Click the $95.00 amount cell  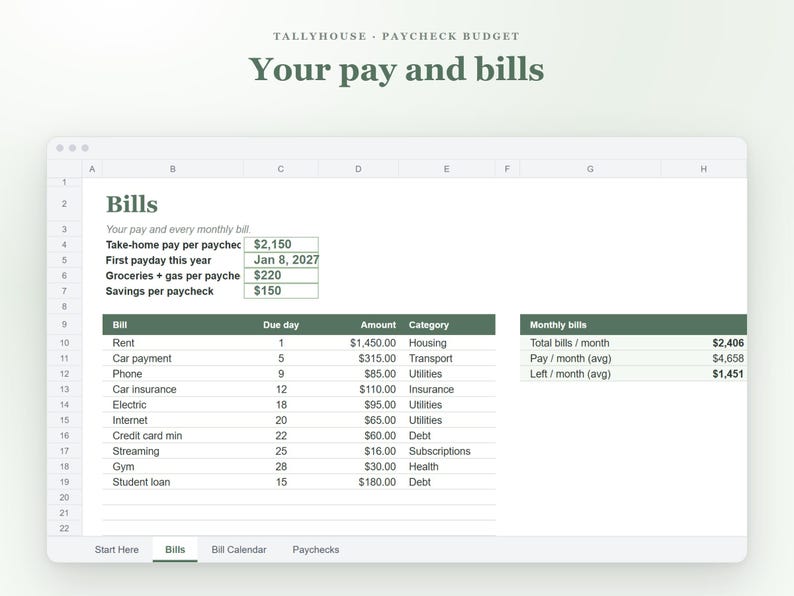359,405
